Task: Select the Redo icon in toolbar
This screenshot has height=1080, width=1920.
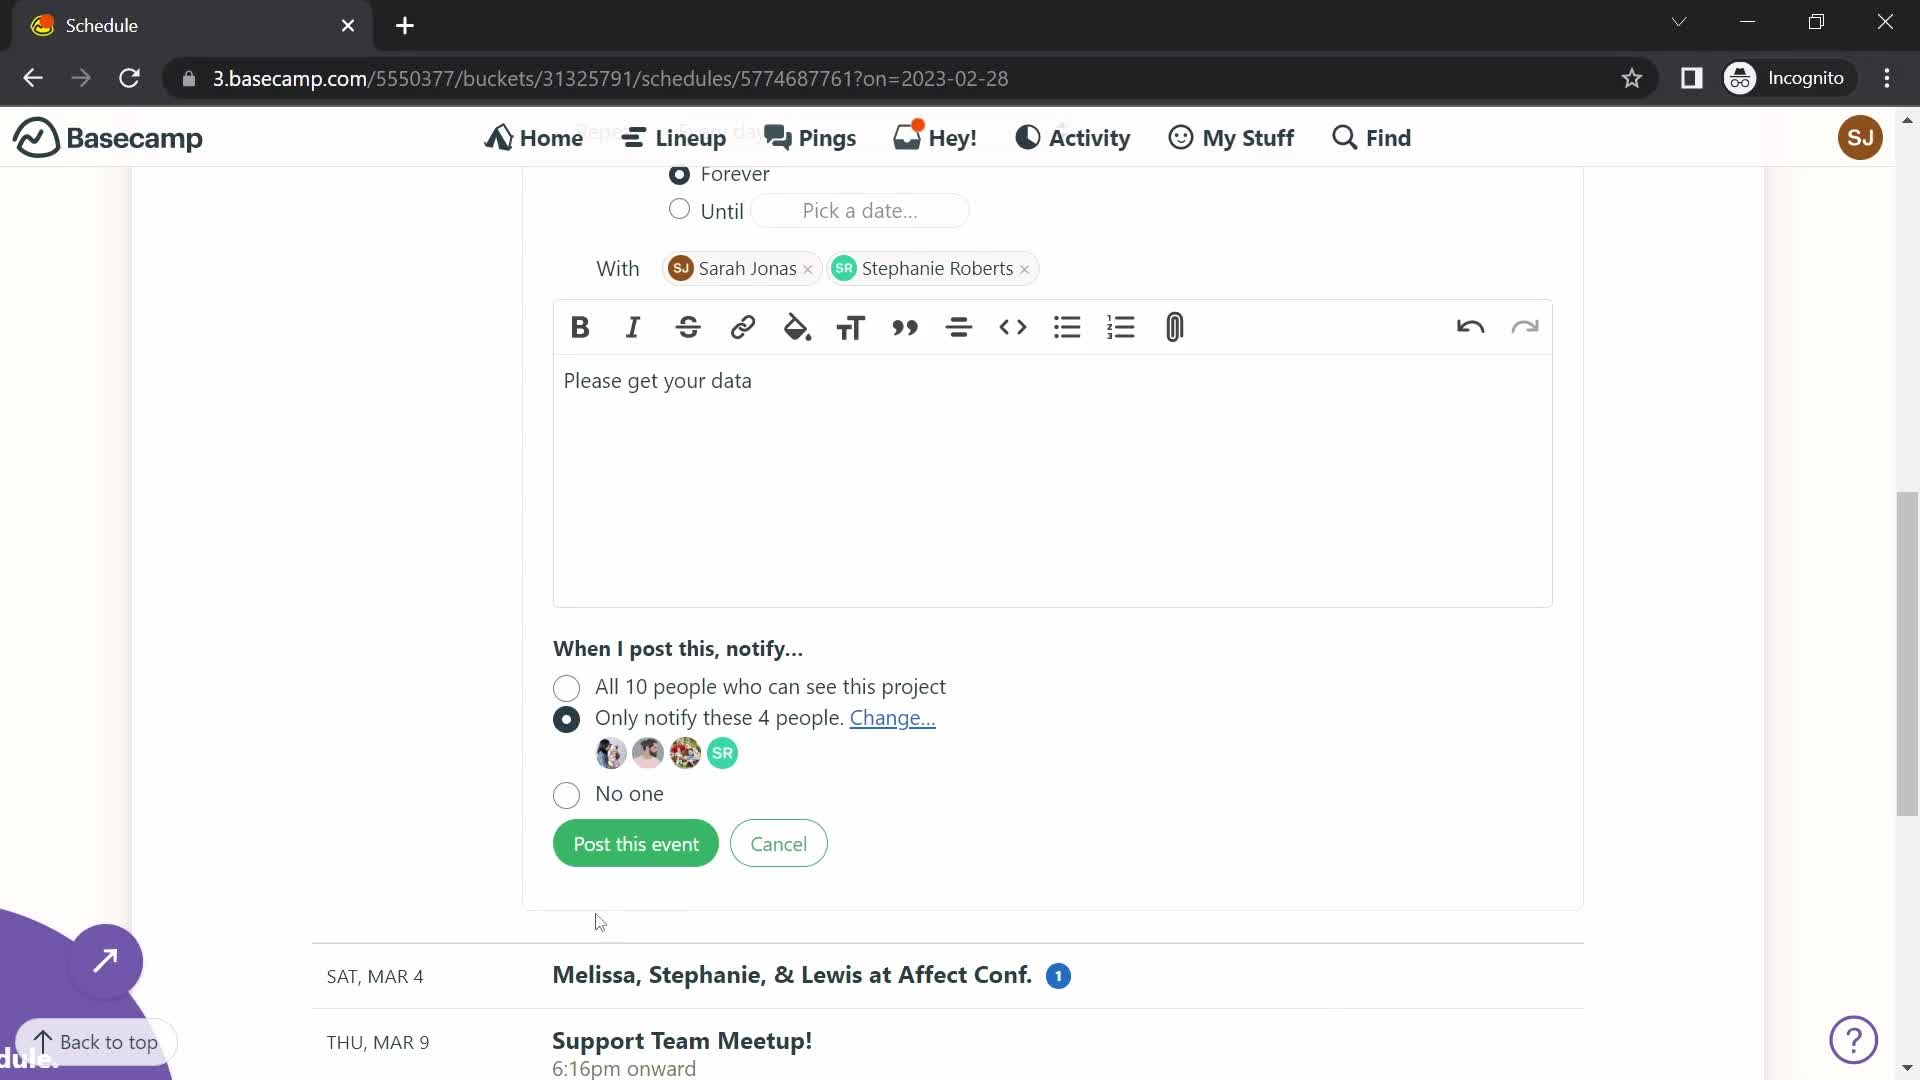Action: point(1524,327)
